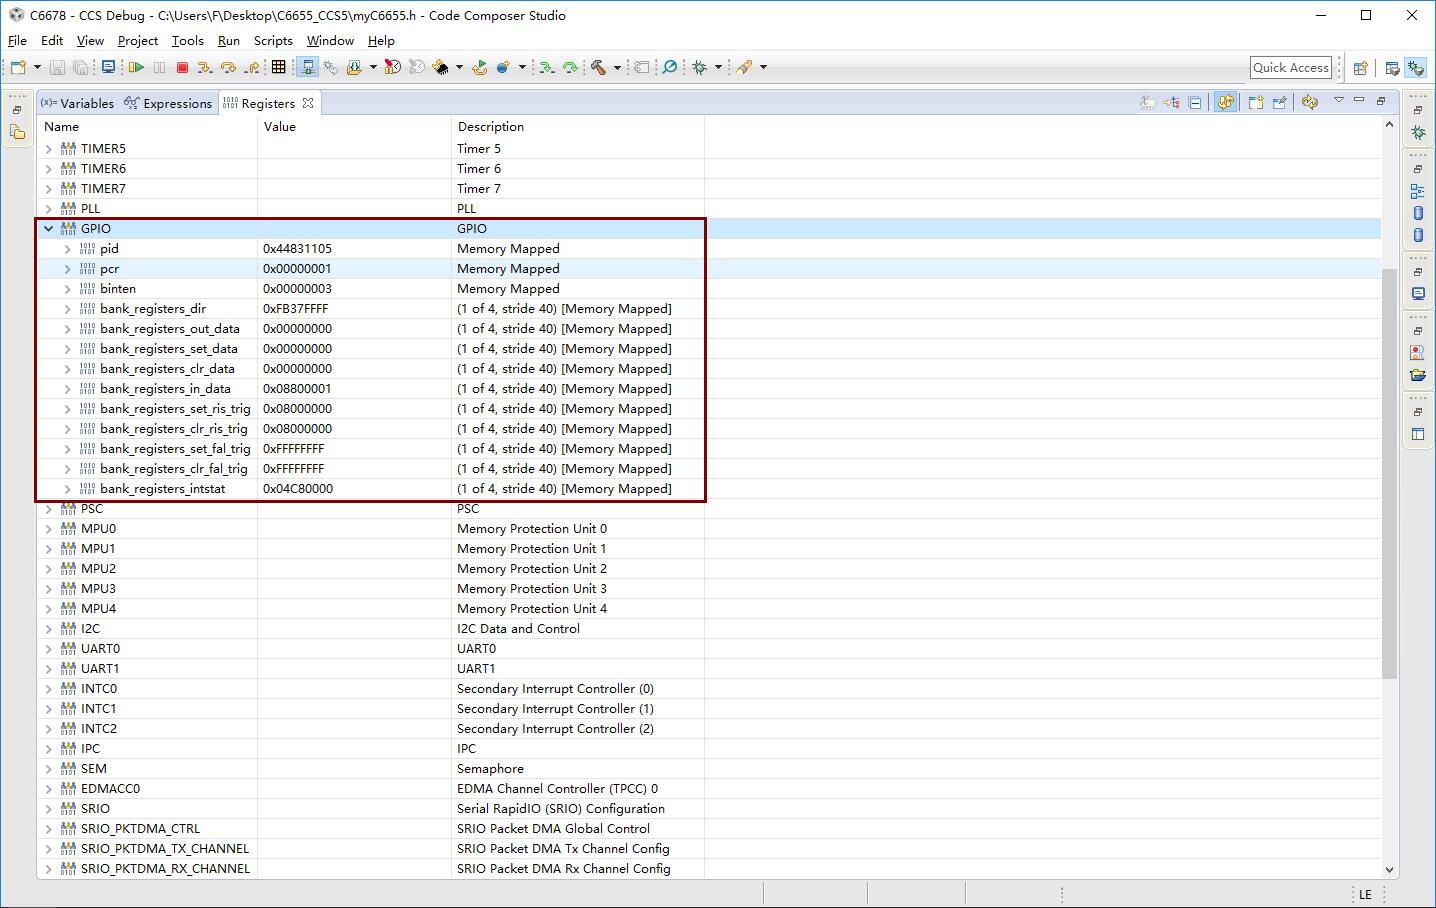Image resolution: width=1436 pixels, height=908 pixels.
Task: Click the Step Return icon
Action: click(252, 67)
